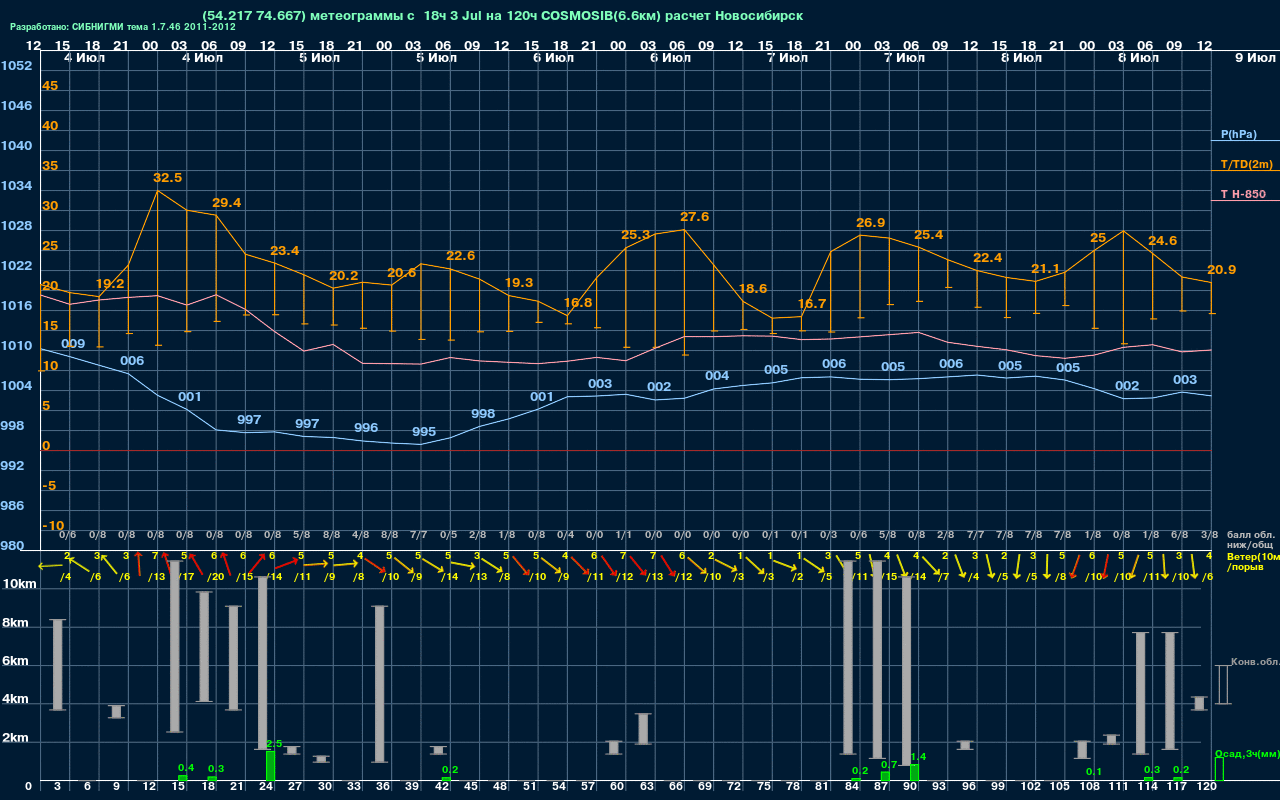
Task: Click the 0.1 precipitation label
Action: pyautogui.click(x=1094, y=772)
